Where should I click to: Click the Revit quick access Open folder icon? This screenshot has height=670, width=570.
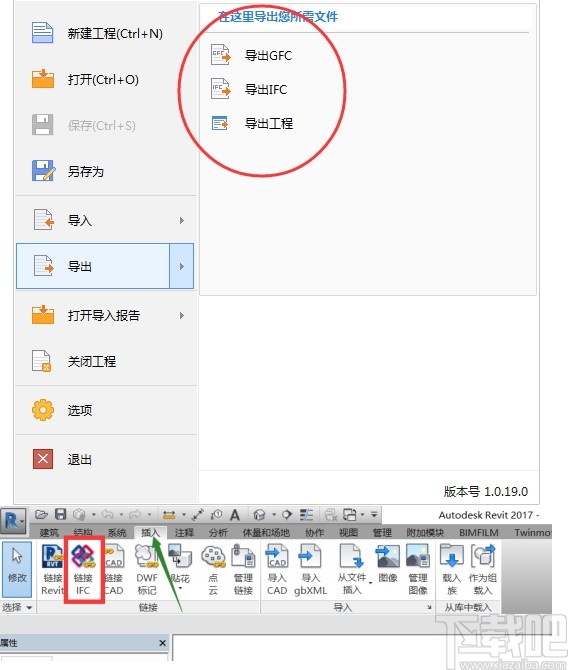click(x=41, y=514)
